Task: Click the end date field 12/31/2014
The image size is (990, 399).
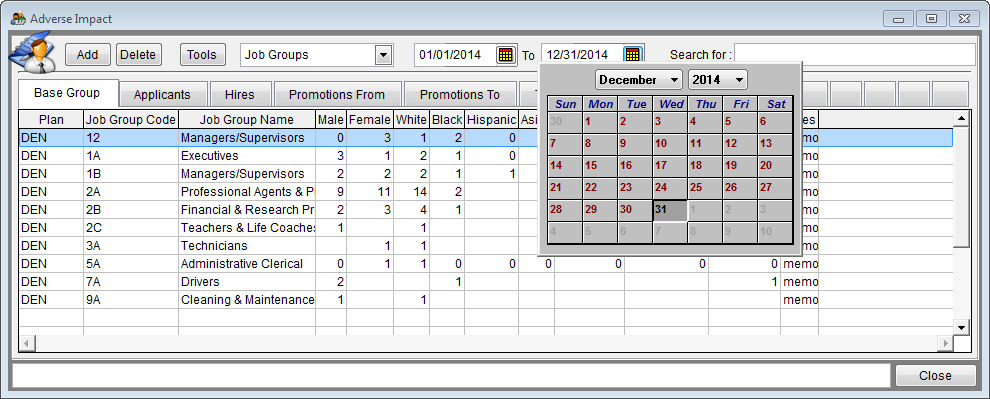Action: (582, 55)
